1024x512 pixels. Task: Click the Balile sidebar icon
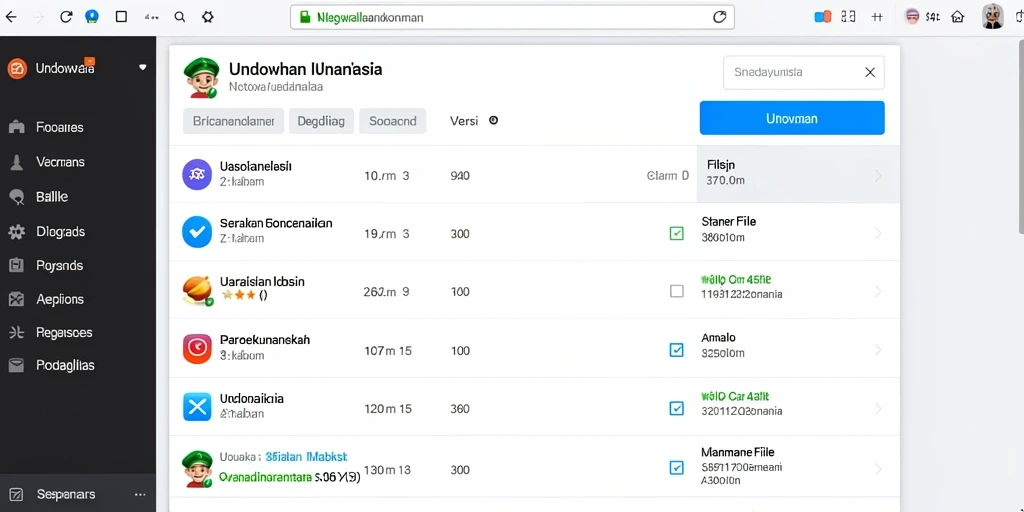pos(16,197)
